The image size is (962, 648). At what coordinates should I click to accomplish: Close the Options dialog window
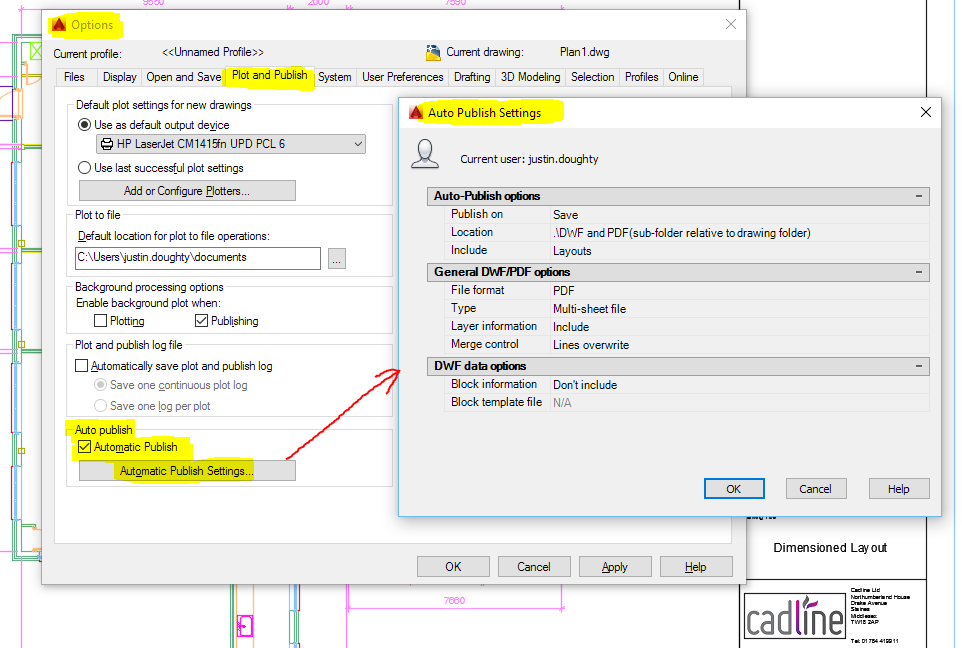click(731, 25)
